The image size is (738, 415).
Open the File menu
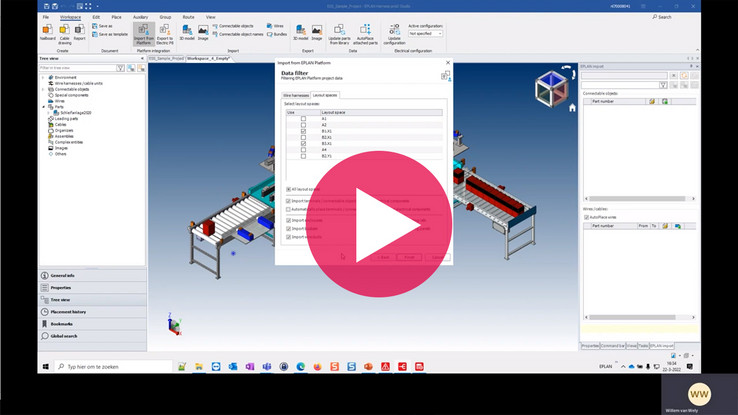pyautogui.click(x=46, y=17)
